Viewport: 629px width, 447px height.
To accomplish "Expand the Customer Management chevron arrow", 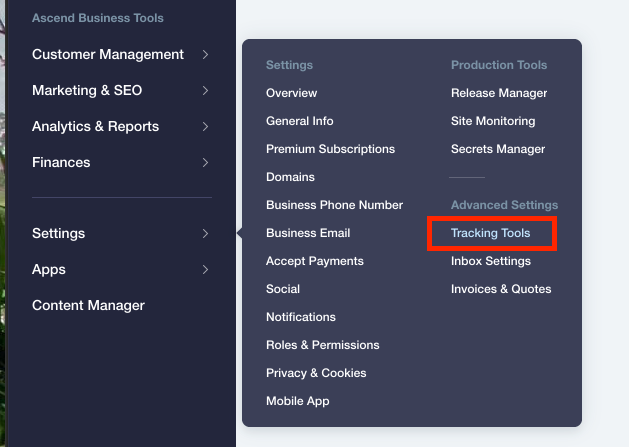I will (x=205, y=55).
